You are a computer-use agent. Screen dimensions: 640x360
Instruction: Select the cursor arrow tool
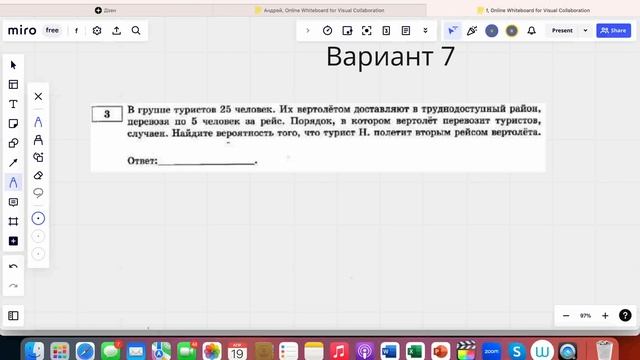pos(13,65)
